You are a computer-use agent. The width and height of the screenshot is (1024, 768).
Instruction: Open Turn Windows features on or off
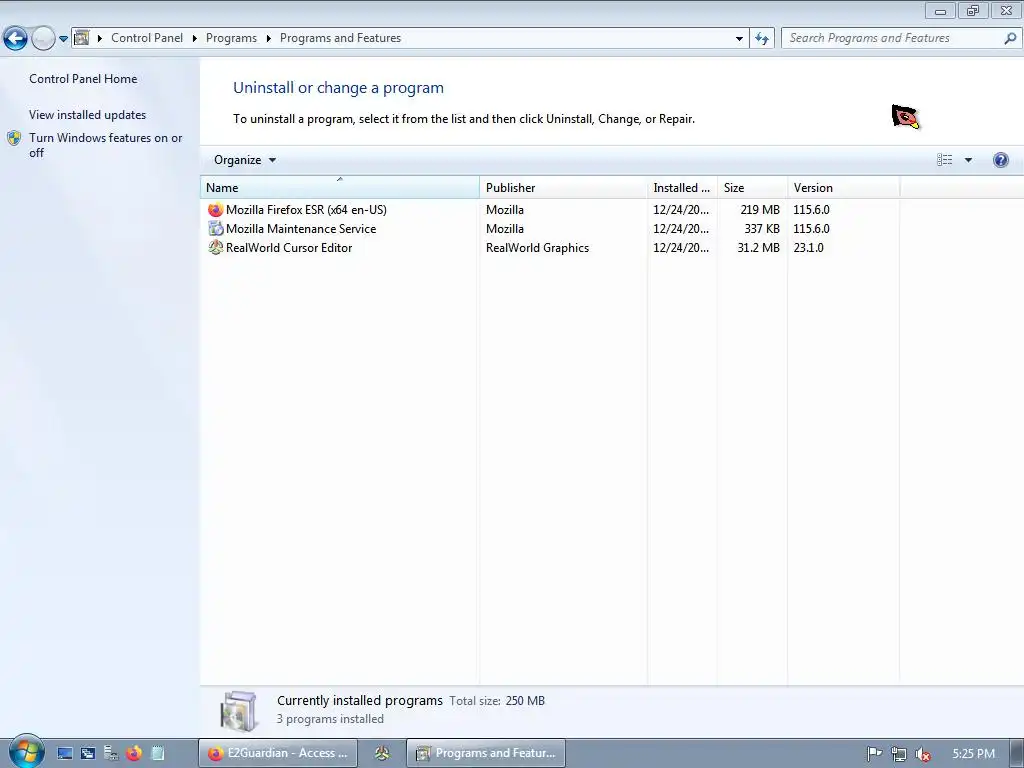click(105, 145)
